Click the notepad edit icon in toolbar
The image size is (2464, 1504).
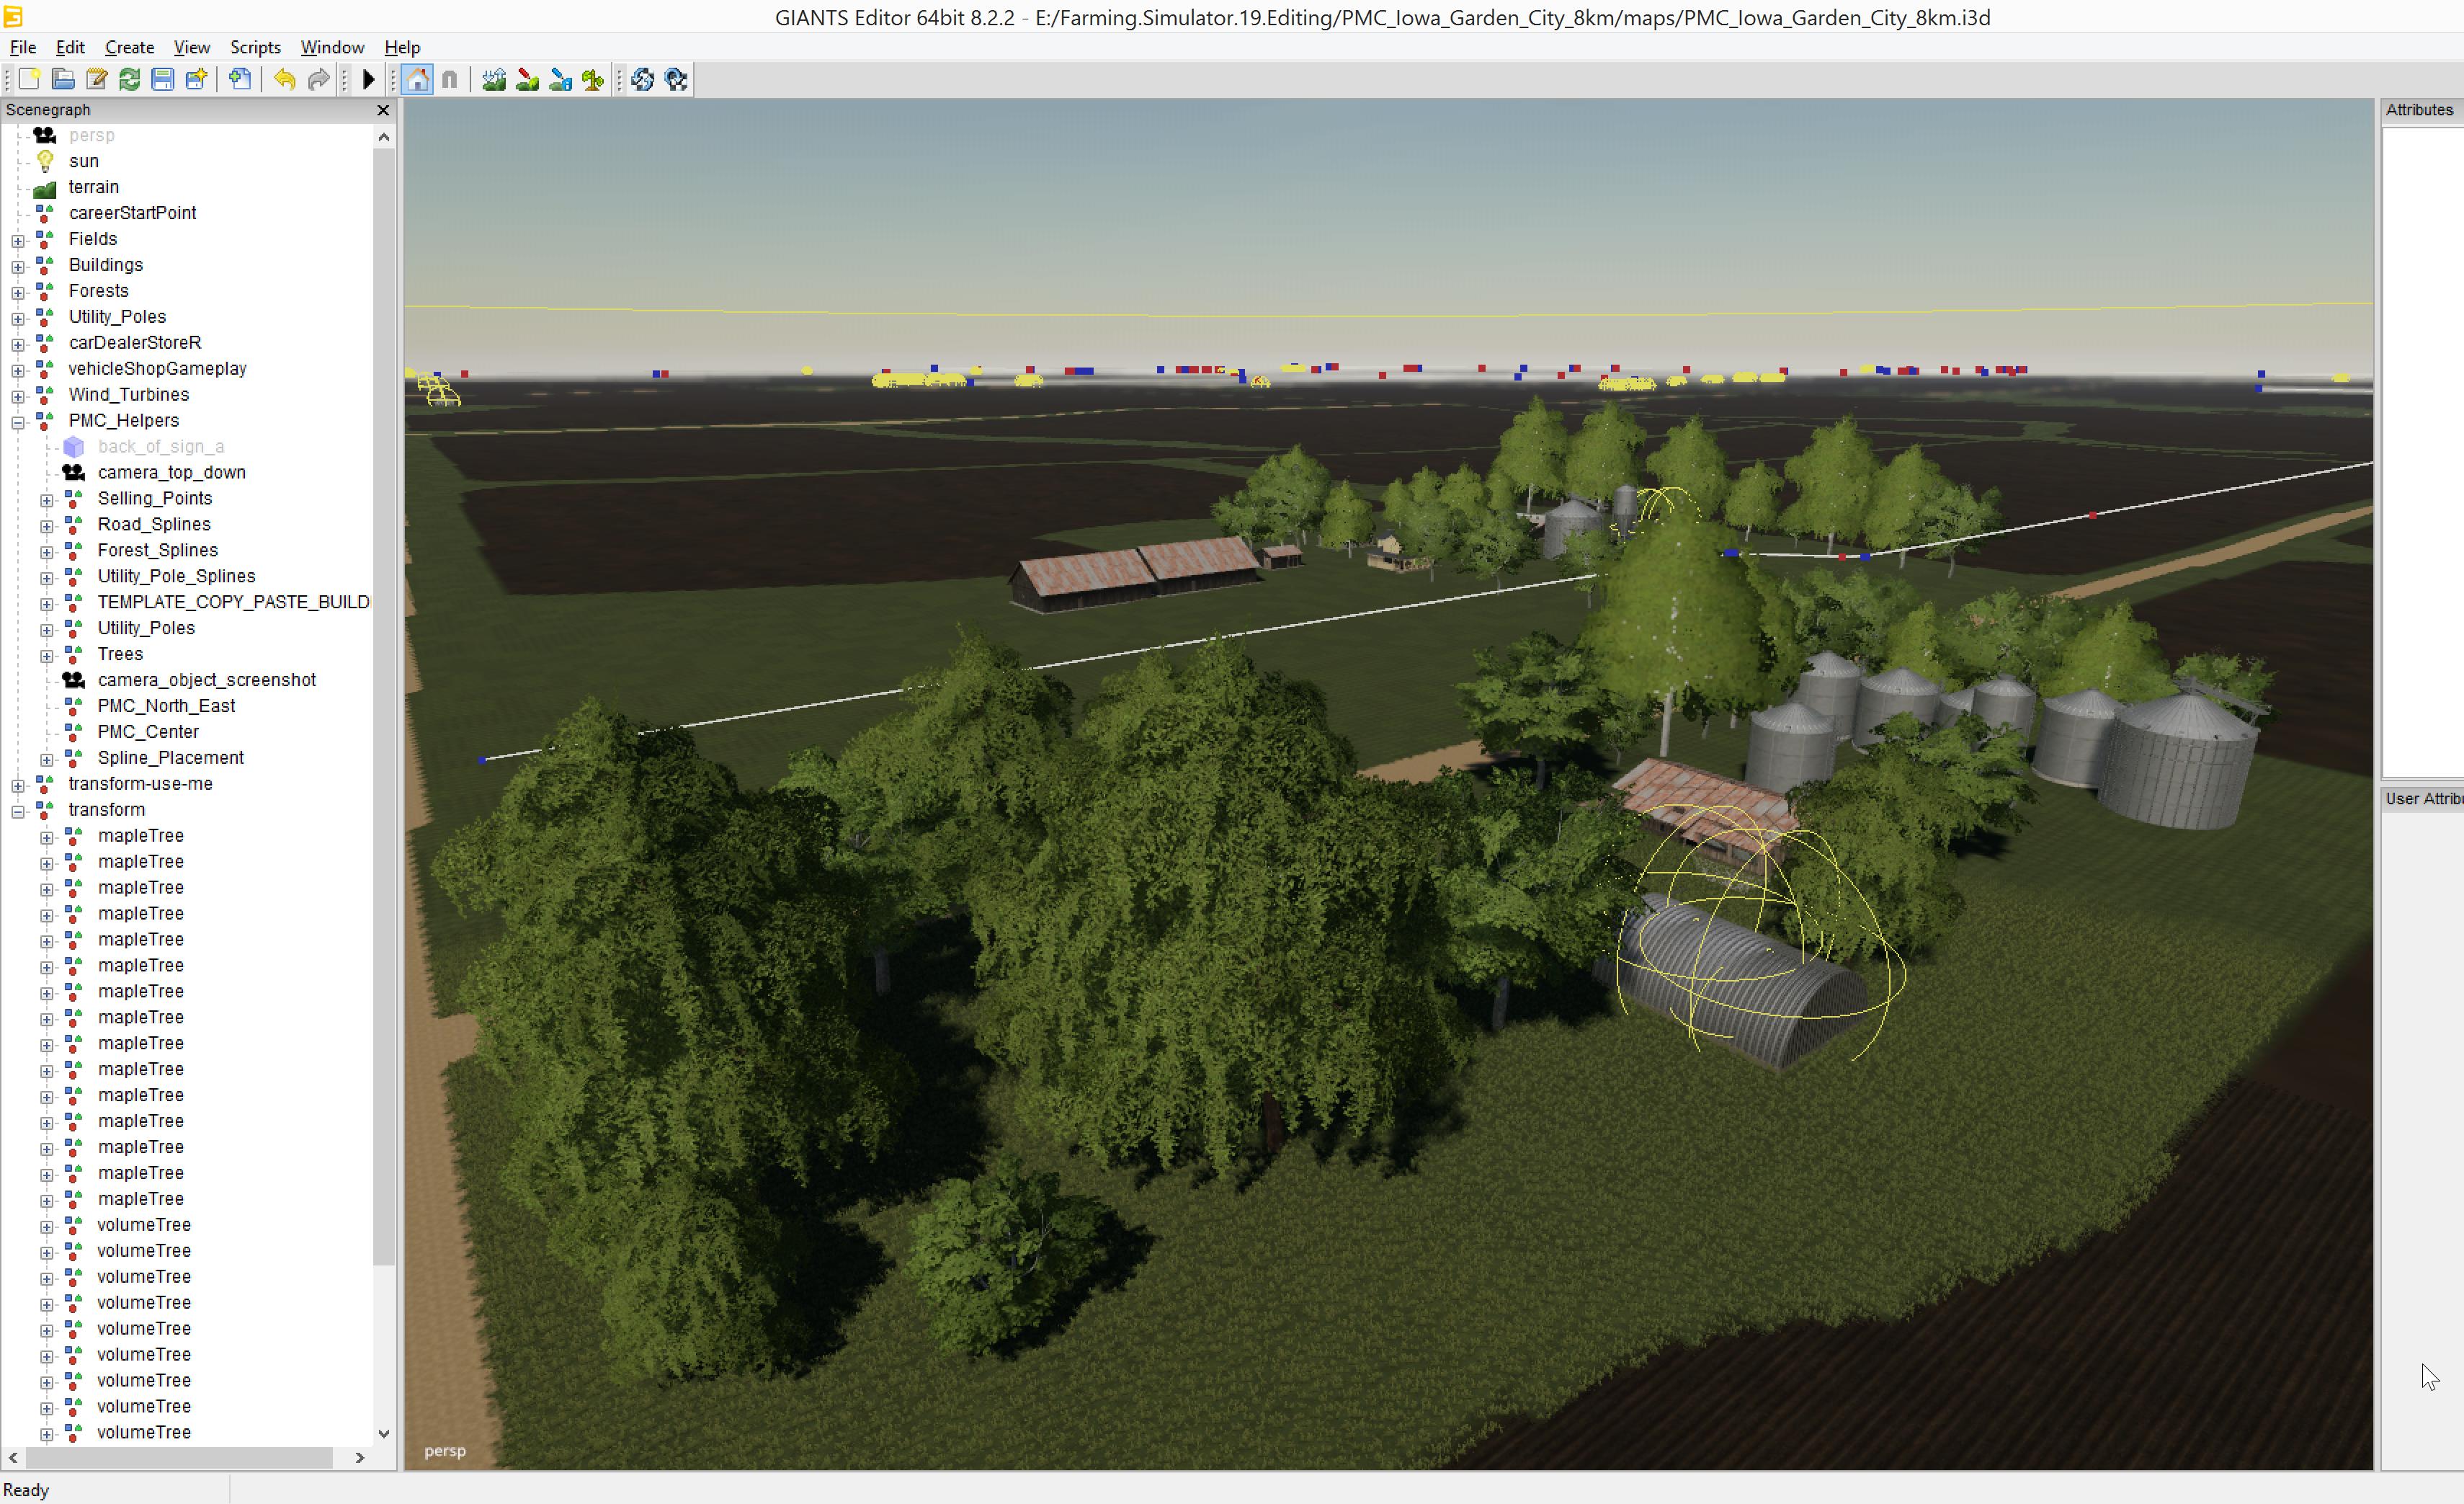point(96,80)
